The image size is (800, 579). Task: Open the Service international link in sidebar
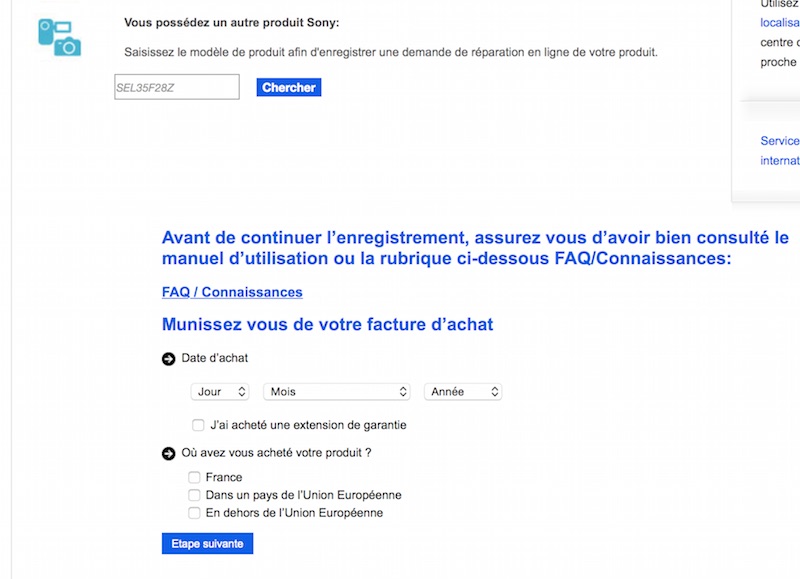pos(780,150)
